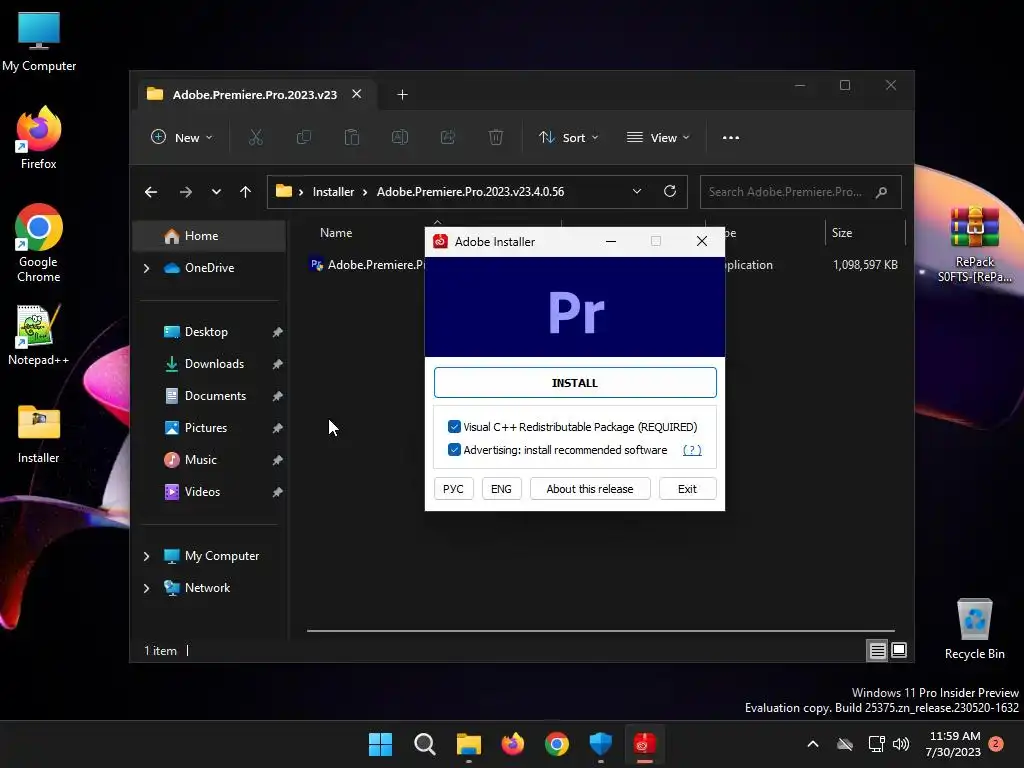
Task: Open the Sort dropdown menu
Action: click(568, 138)
